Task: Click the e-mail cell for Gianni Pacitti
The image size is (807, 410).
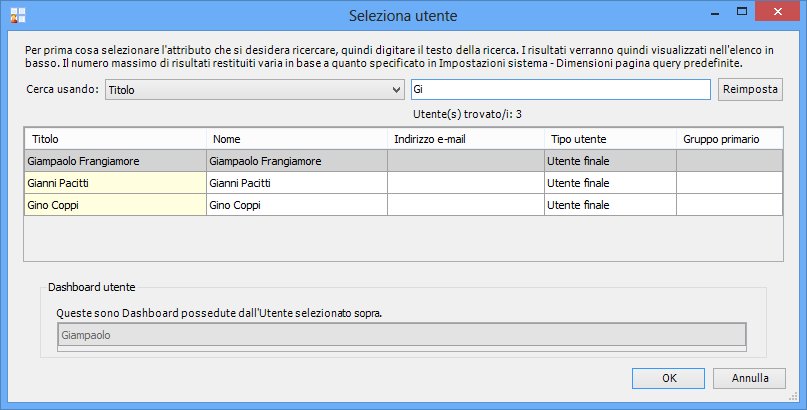Action: pyautogui.click(x=465, y=182)
